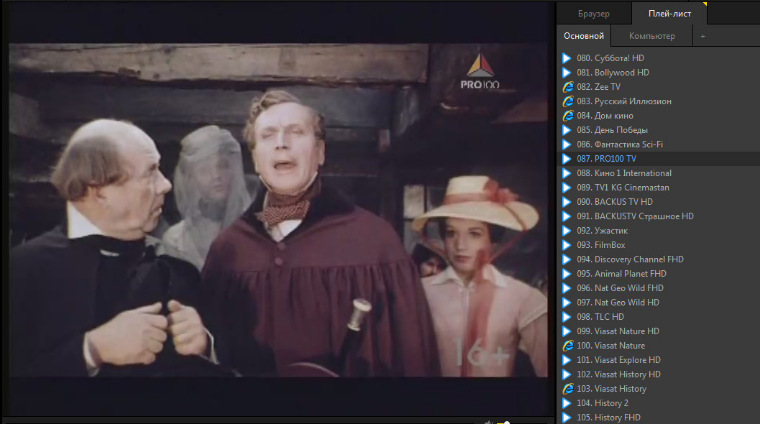The width and height of the screenshot is (760, 424).
Task: Click the play icon beside 086. Фантастика Sci-Fi
Action: 567,144
